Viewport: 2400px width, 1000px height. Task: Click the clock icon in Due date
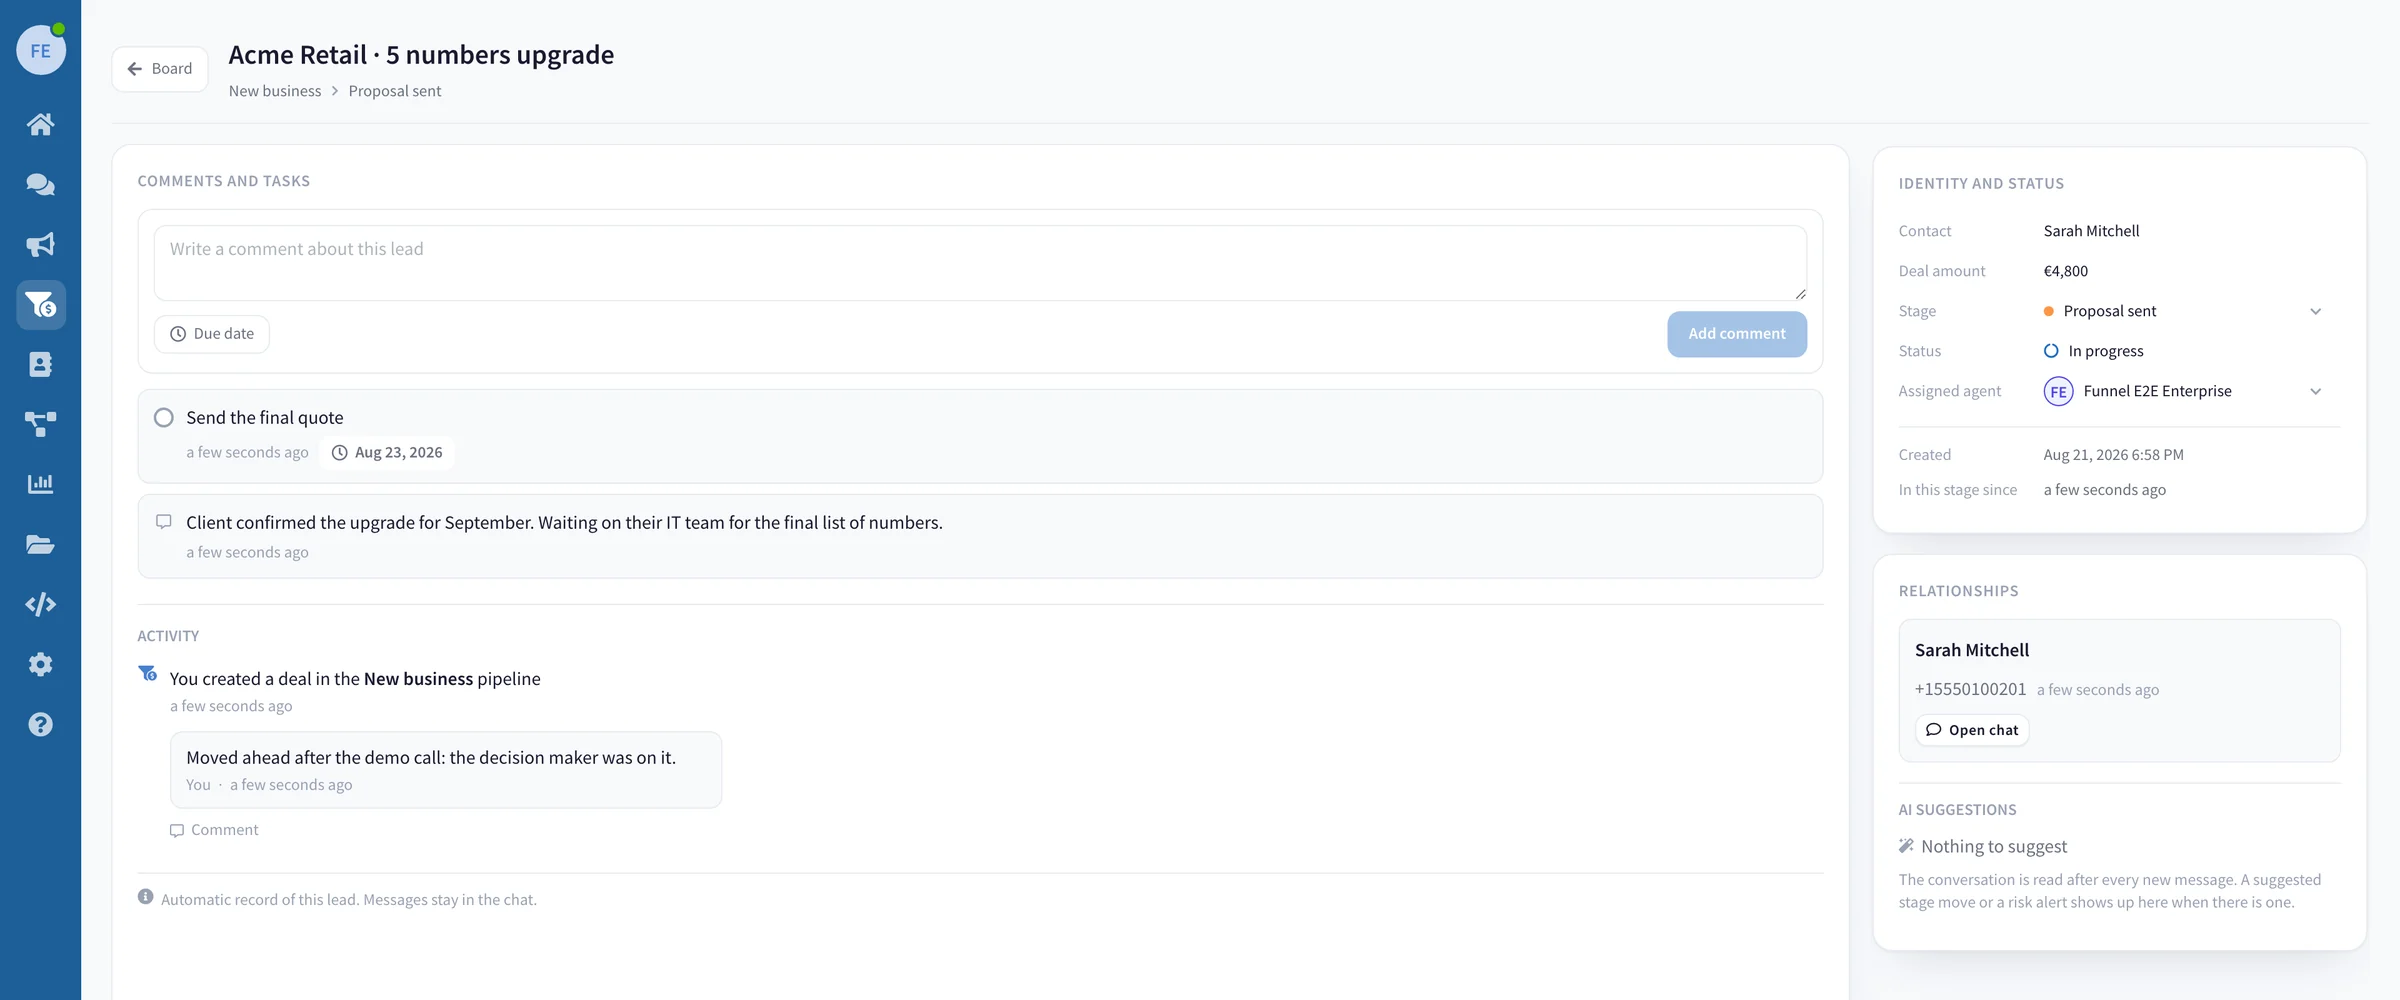pos(178,334)
